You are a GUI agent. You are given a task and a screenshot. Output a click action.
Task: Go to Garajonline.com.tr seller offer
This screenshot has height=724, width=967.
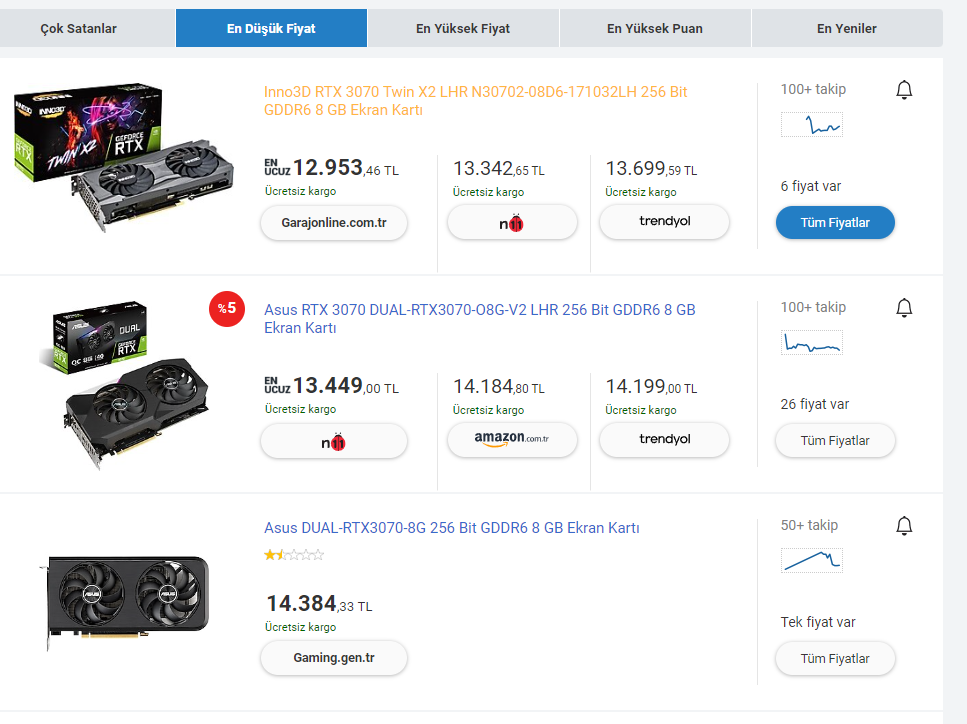[334, 223]
